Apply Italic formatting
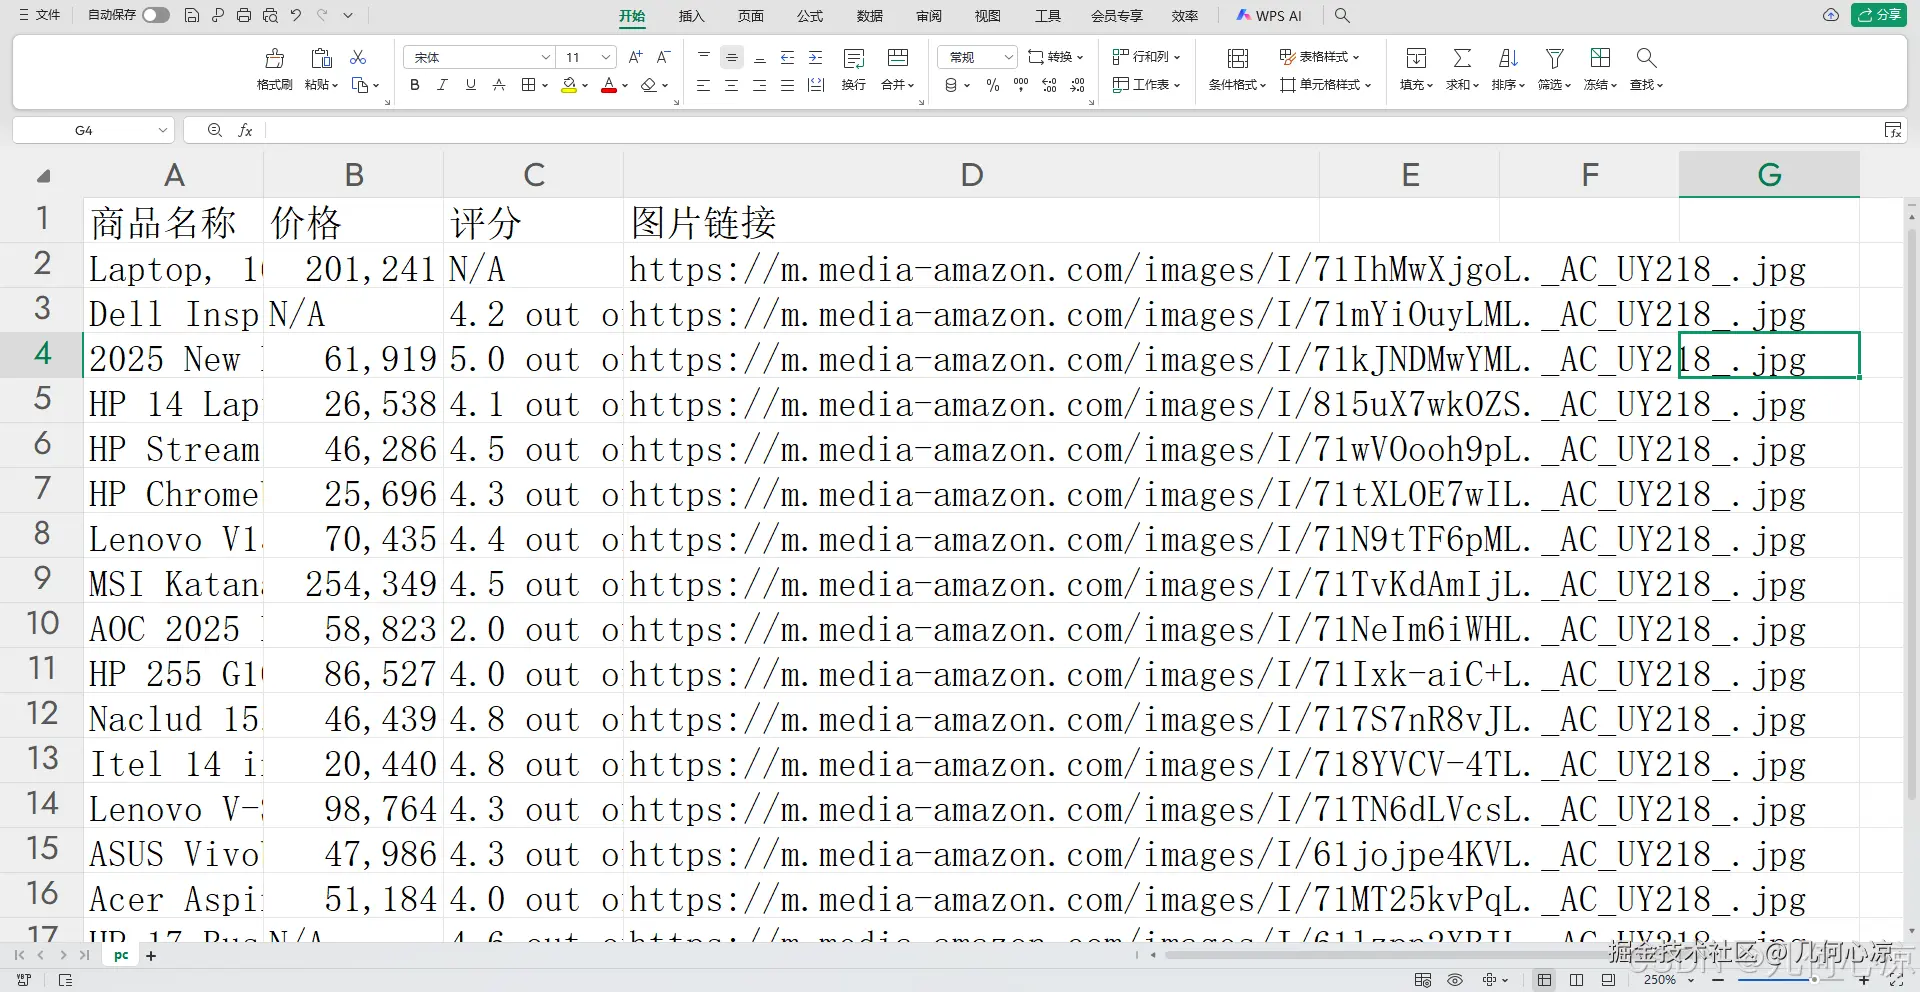 (442, 85)
